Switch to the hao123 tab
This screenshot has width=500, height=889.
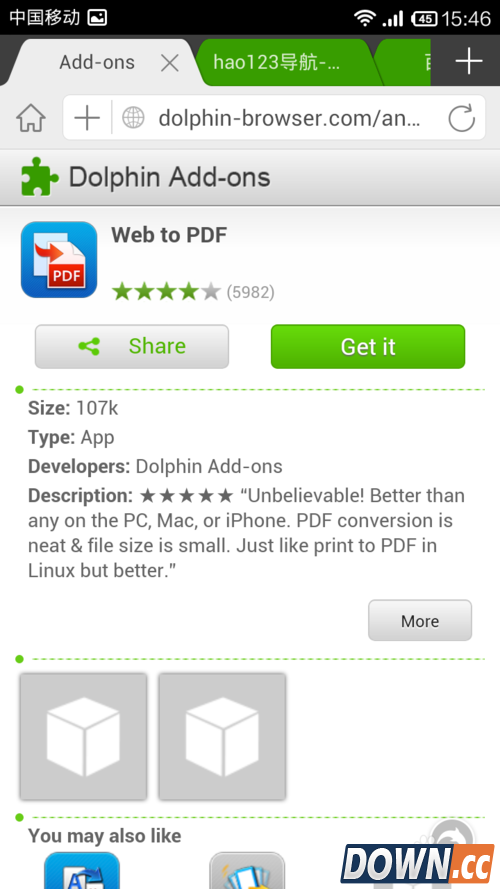(x=283, y=62)
